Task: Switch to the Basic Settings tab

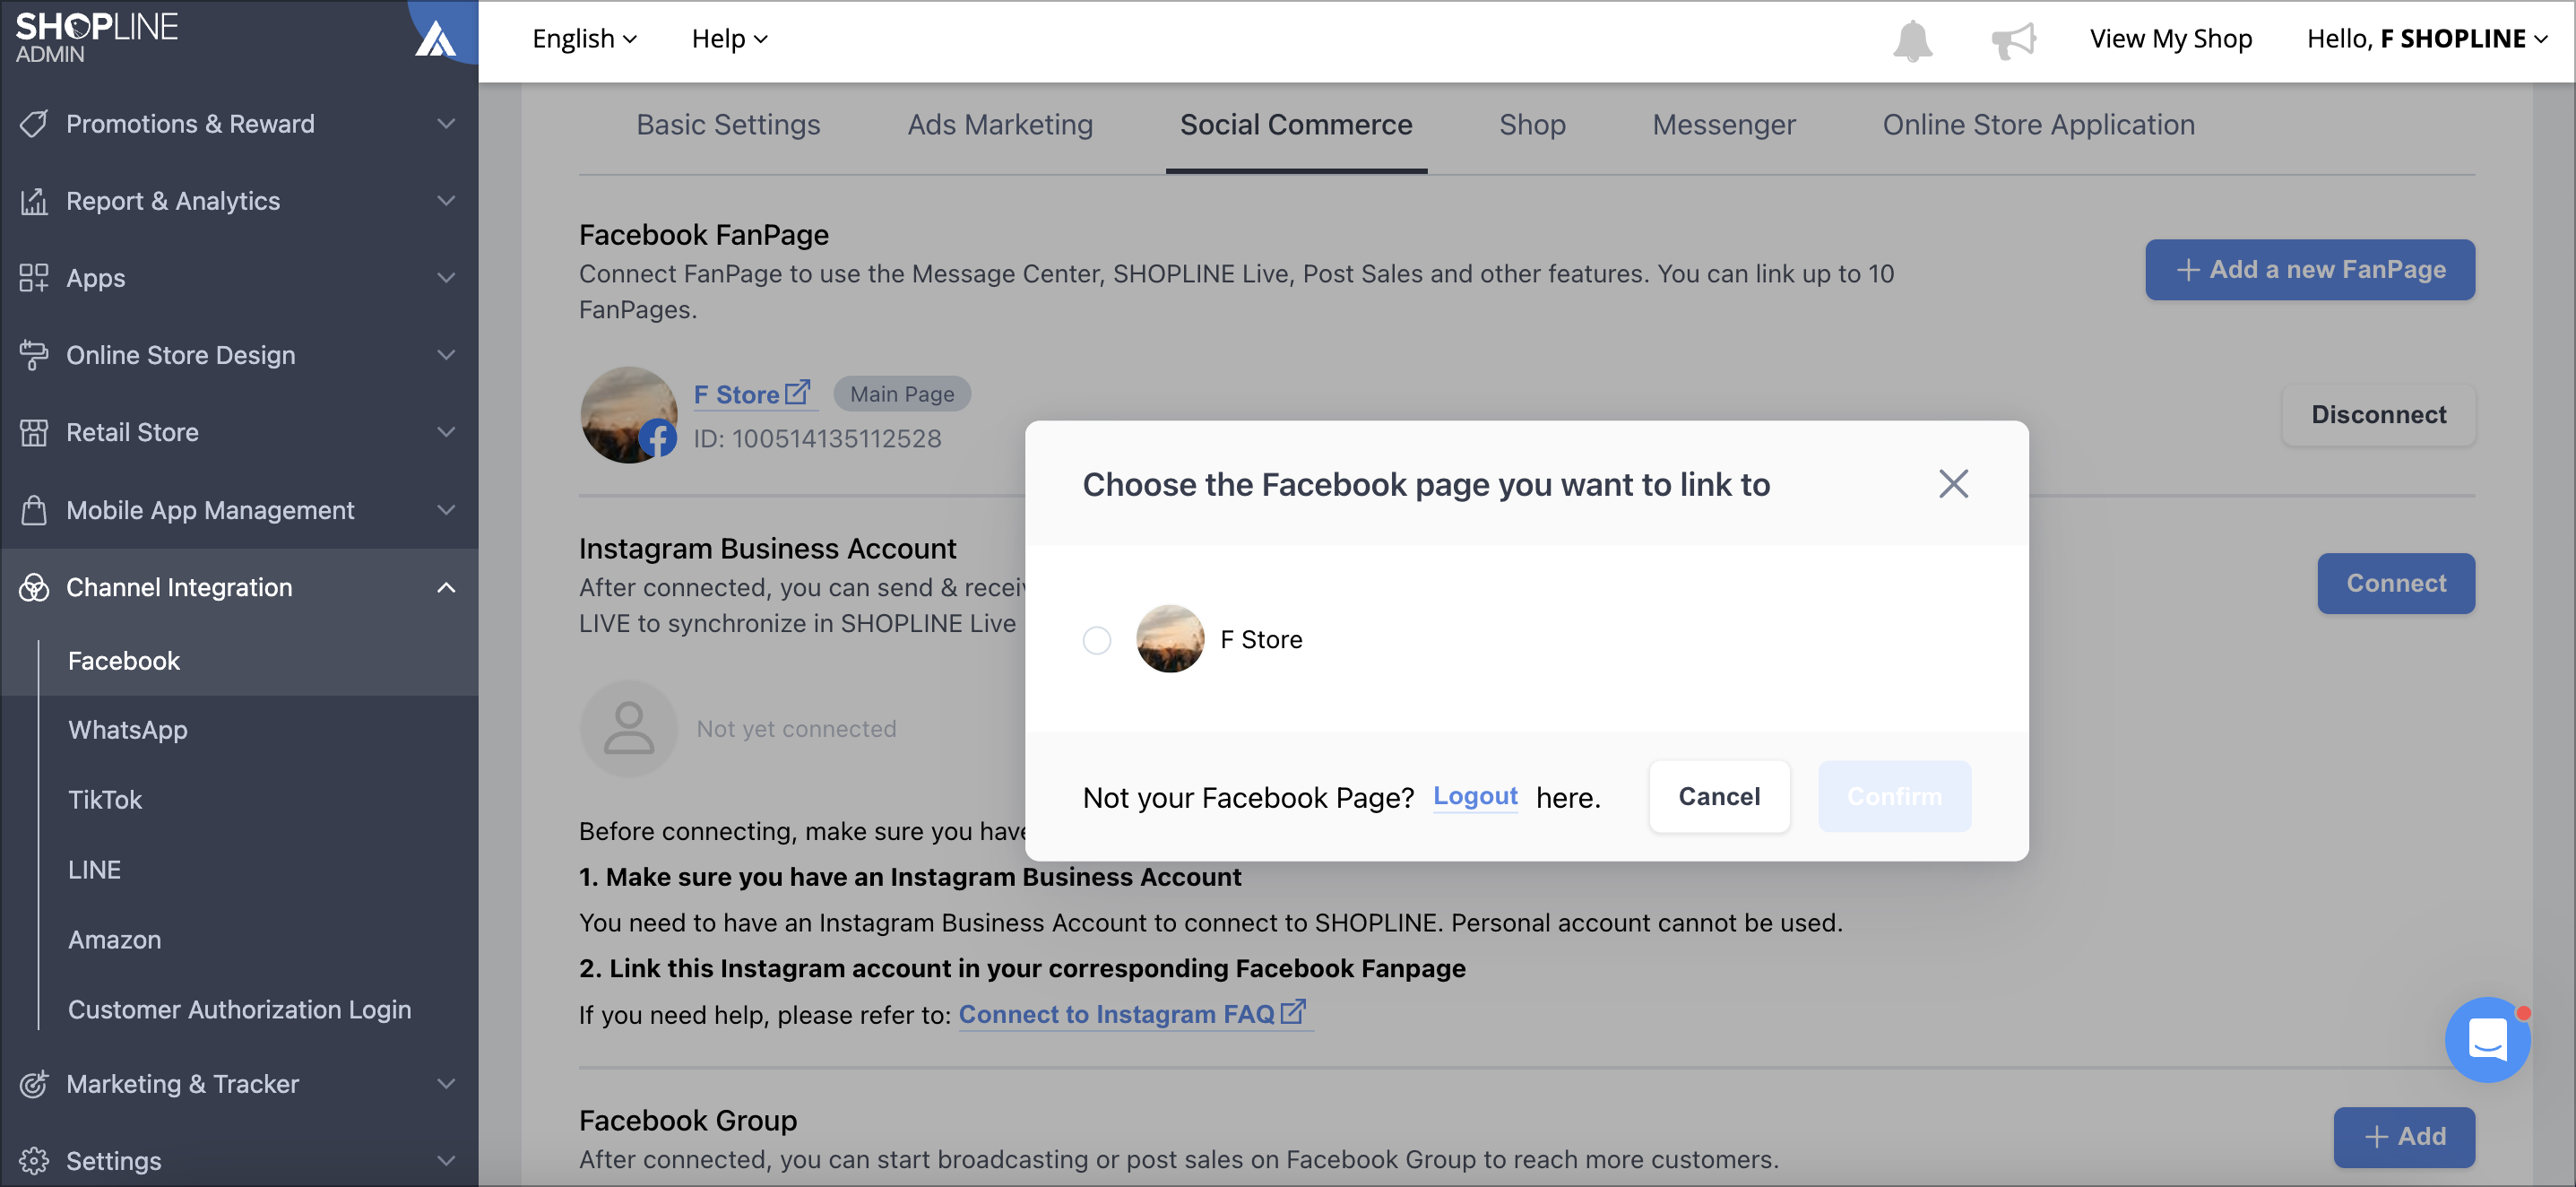Action: pos(728,125)
